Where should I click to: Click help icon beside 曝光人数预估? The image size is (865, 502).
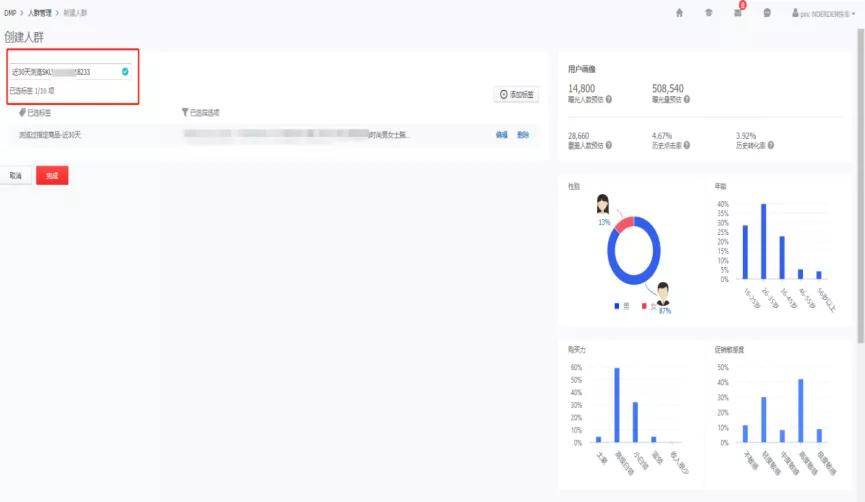coord(609,100)
